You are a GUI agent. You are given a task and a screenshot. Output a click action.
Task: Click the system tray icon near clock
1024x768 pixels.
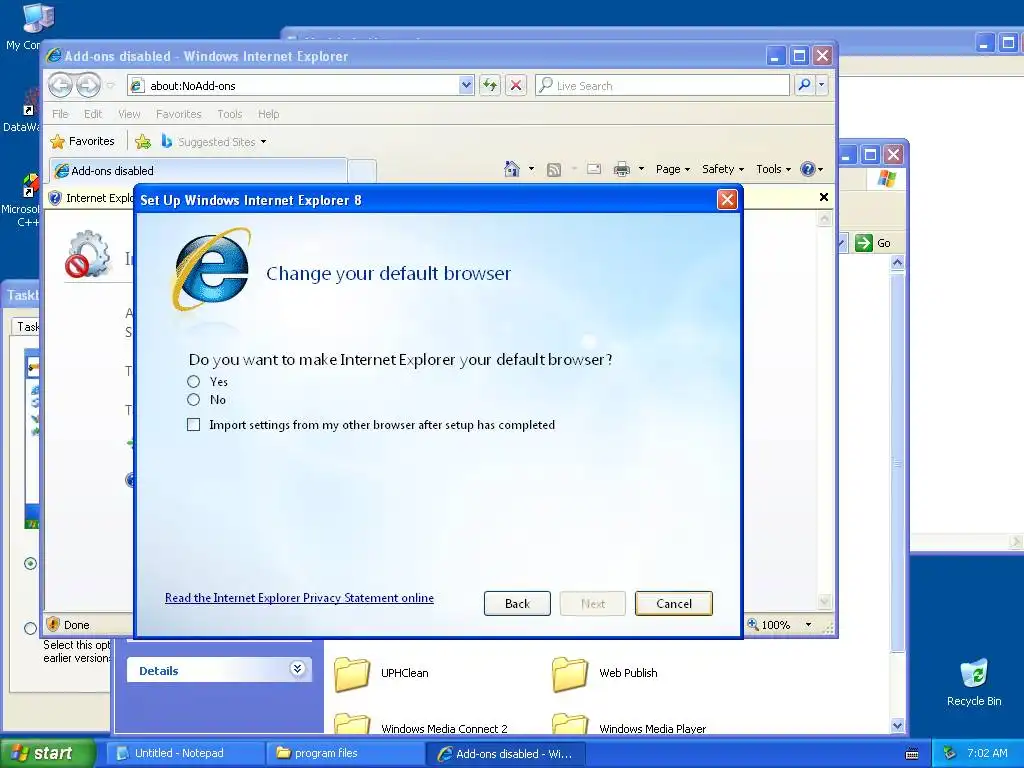pyautogui.click(x=950, y=753)
